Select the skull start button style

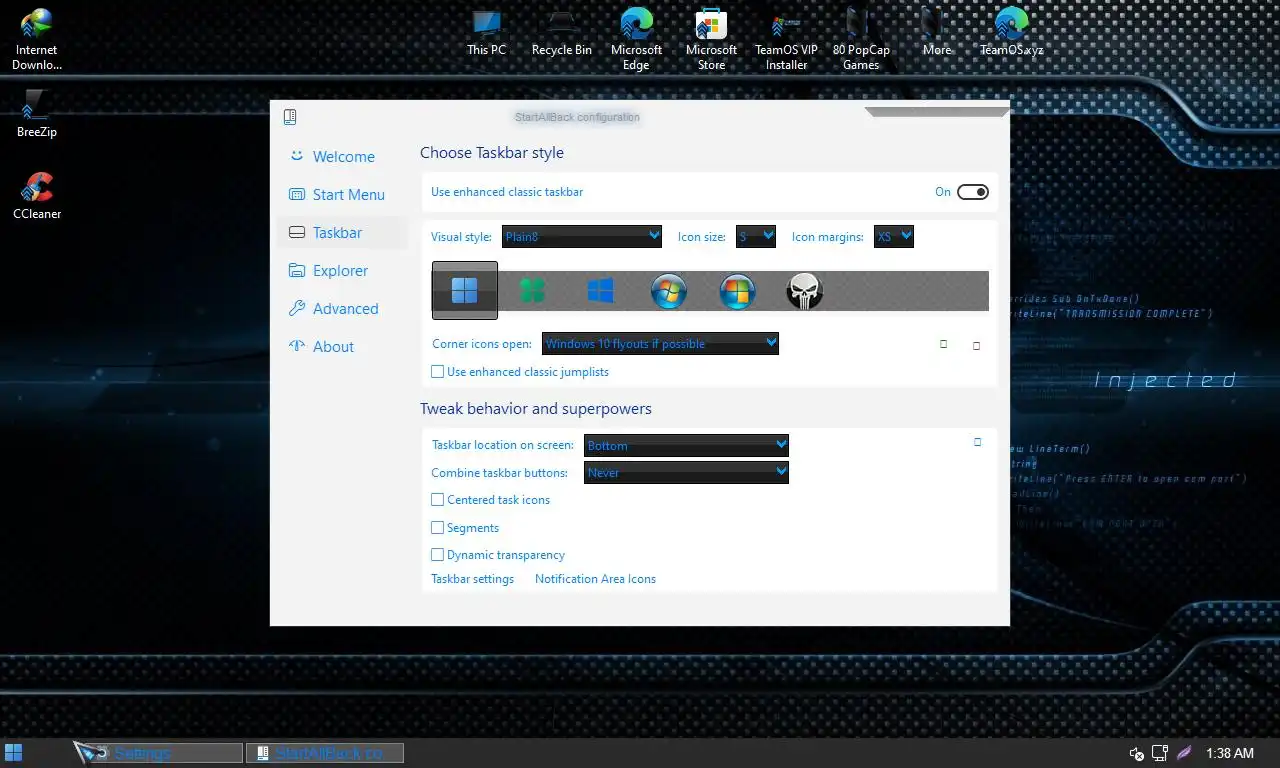click(805, 291)
